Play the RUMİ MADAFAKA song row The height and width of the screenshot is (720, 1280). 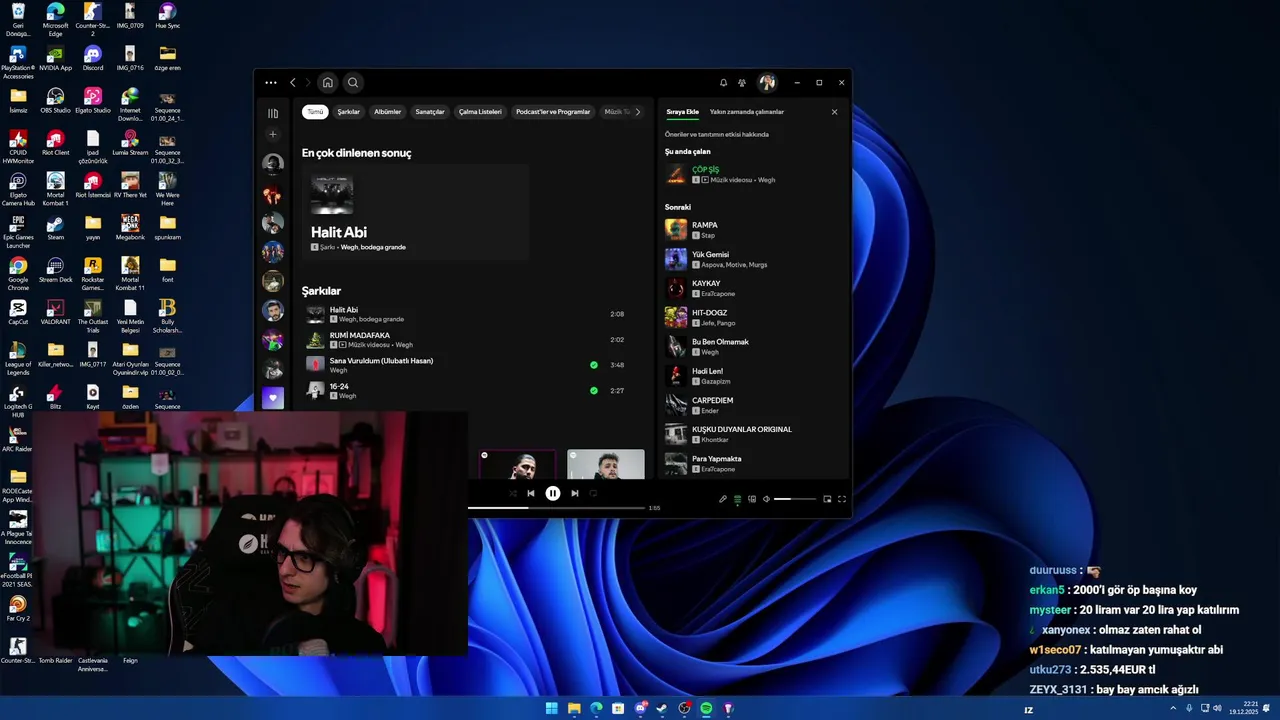click(465, 340)
